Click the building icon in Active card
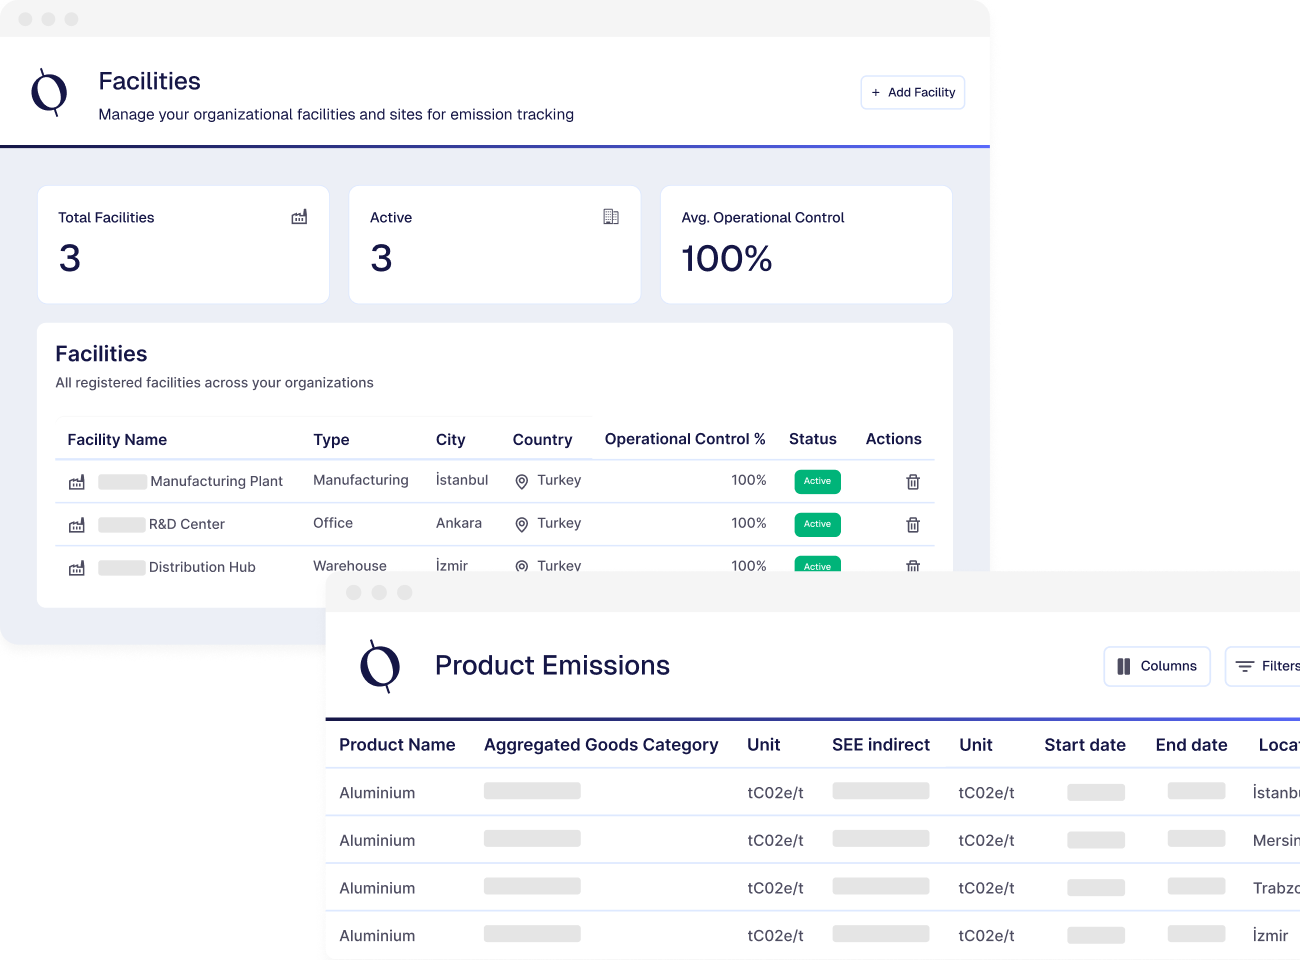 click(x=611, y=217)
